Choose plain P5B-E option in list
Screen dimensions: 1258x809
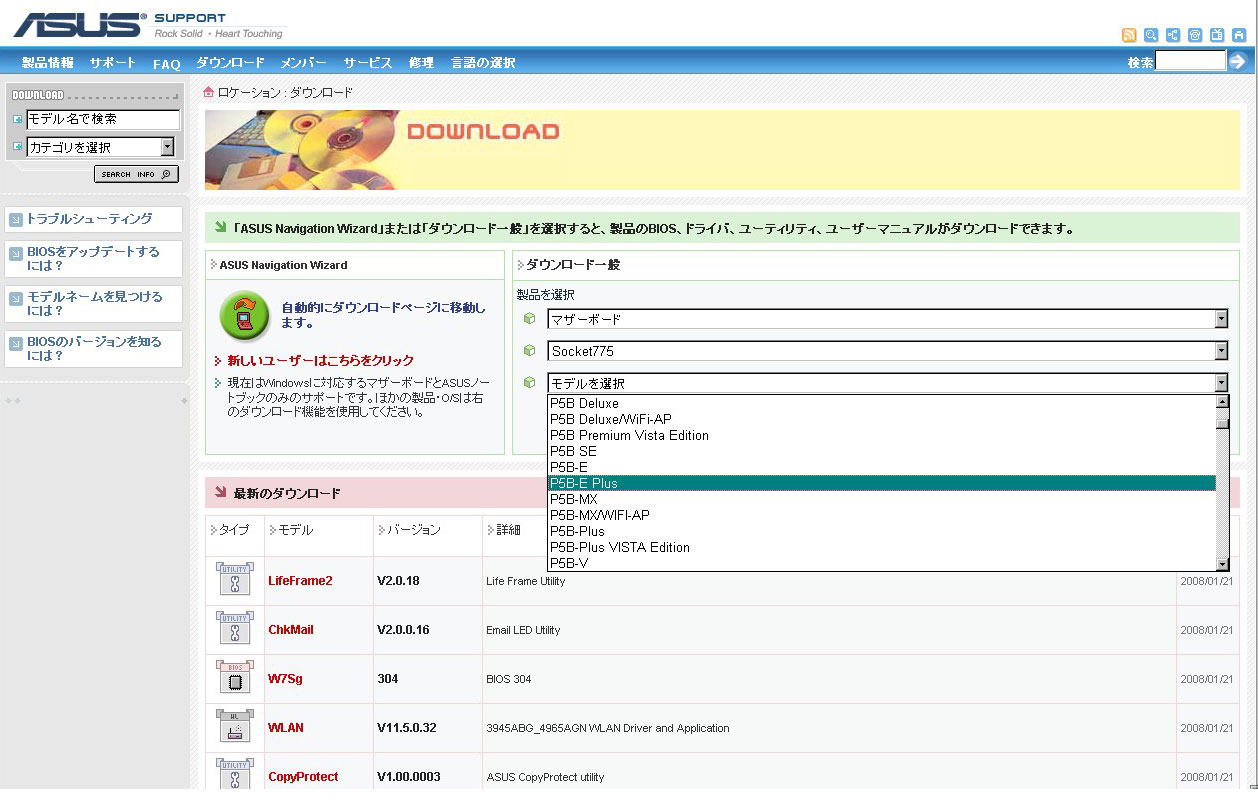tap(882, 467)
